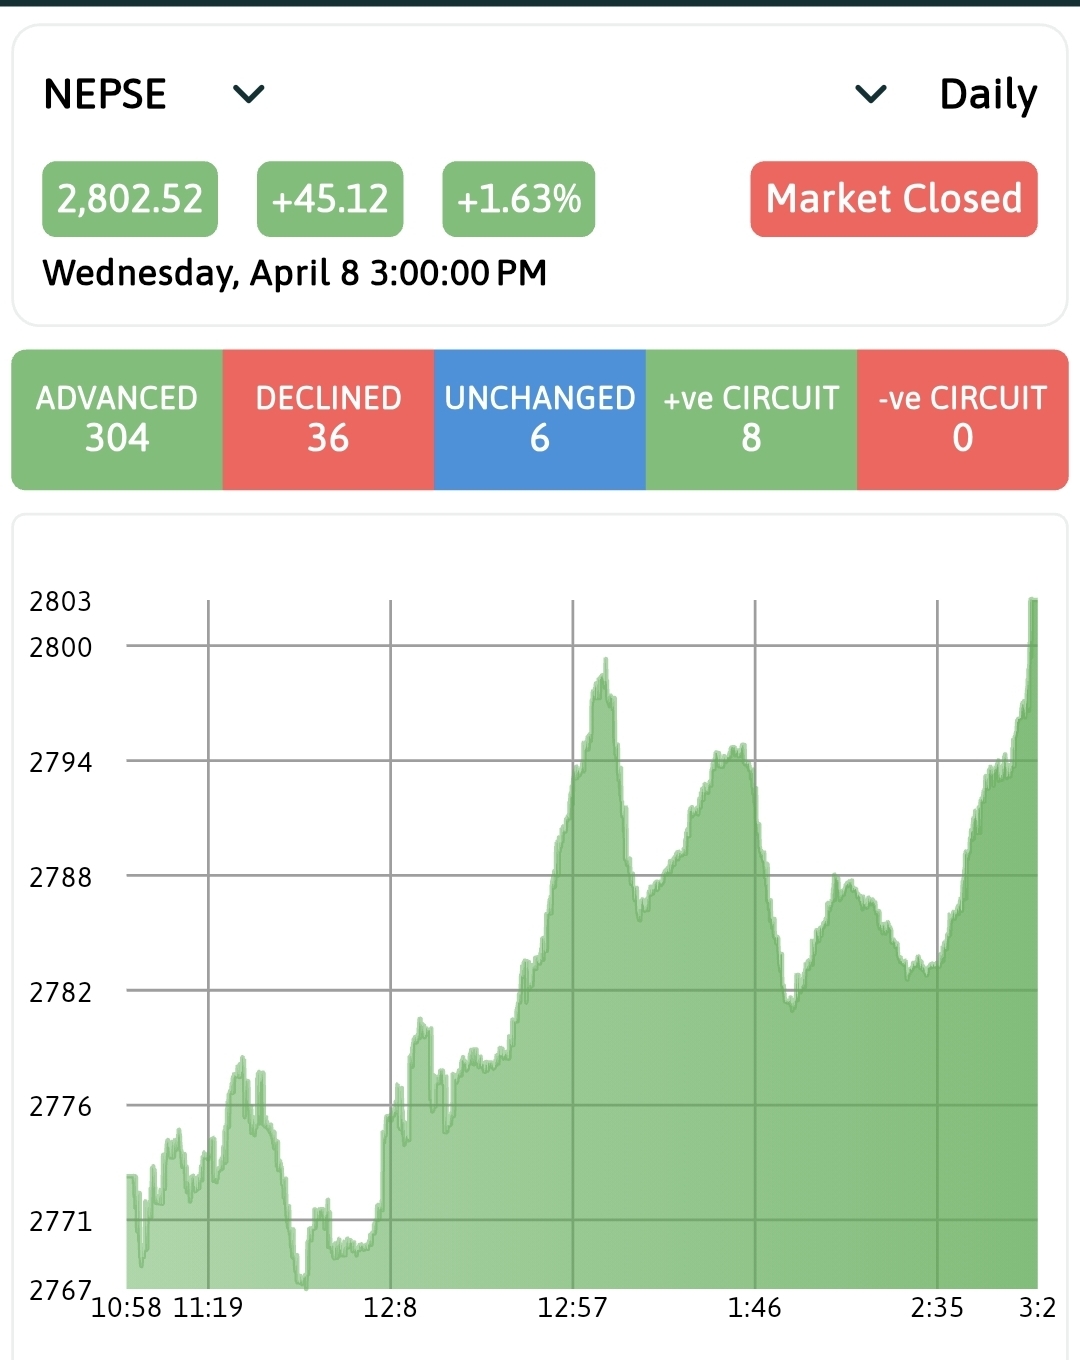Expand the NEPSE index dropdown chevron
This screenshot has height=1360, width=1080.
click(248, 94)
